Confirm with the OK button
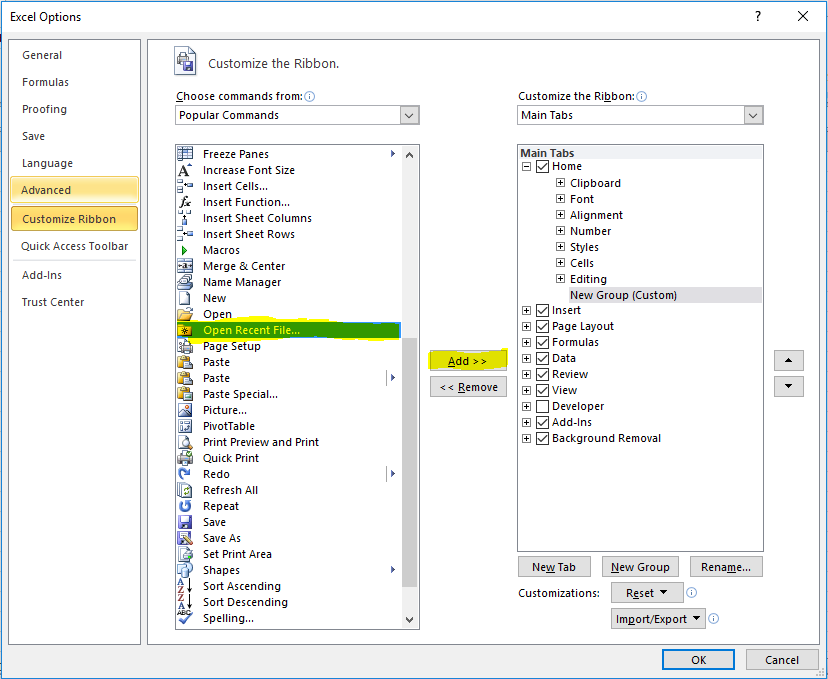Screen dimensions: 828x679 699,660
